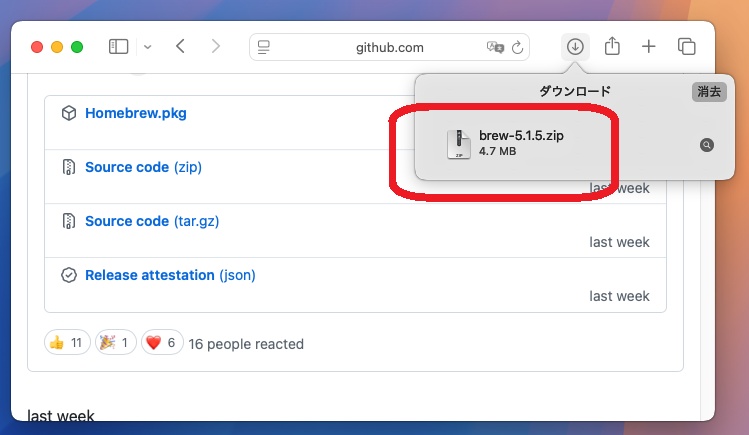Add a heart reaction (6)

coord(162,342)
